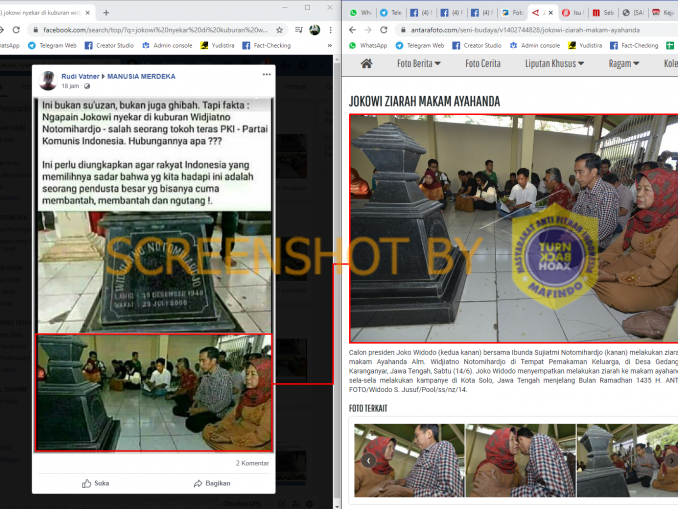Open WhatsApp bookmark in right browser
The height and width of the screenshot is (509, 678).
370,45
